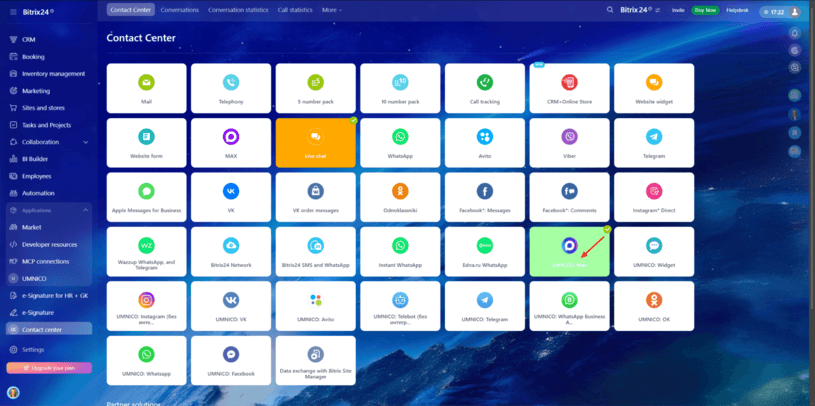Viewport: 815px width, 406px height.
Task: Open Bitrix24 SMS and WhatsApp tile
Action: point(316,252)
